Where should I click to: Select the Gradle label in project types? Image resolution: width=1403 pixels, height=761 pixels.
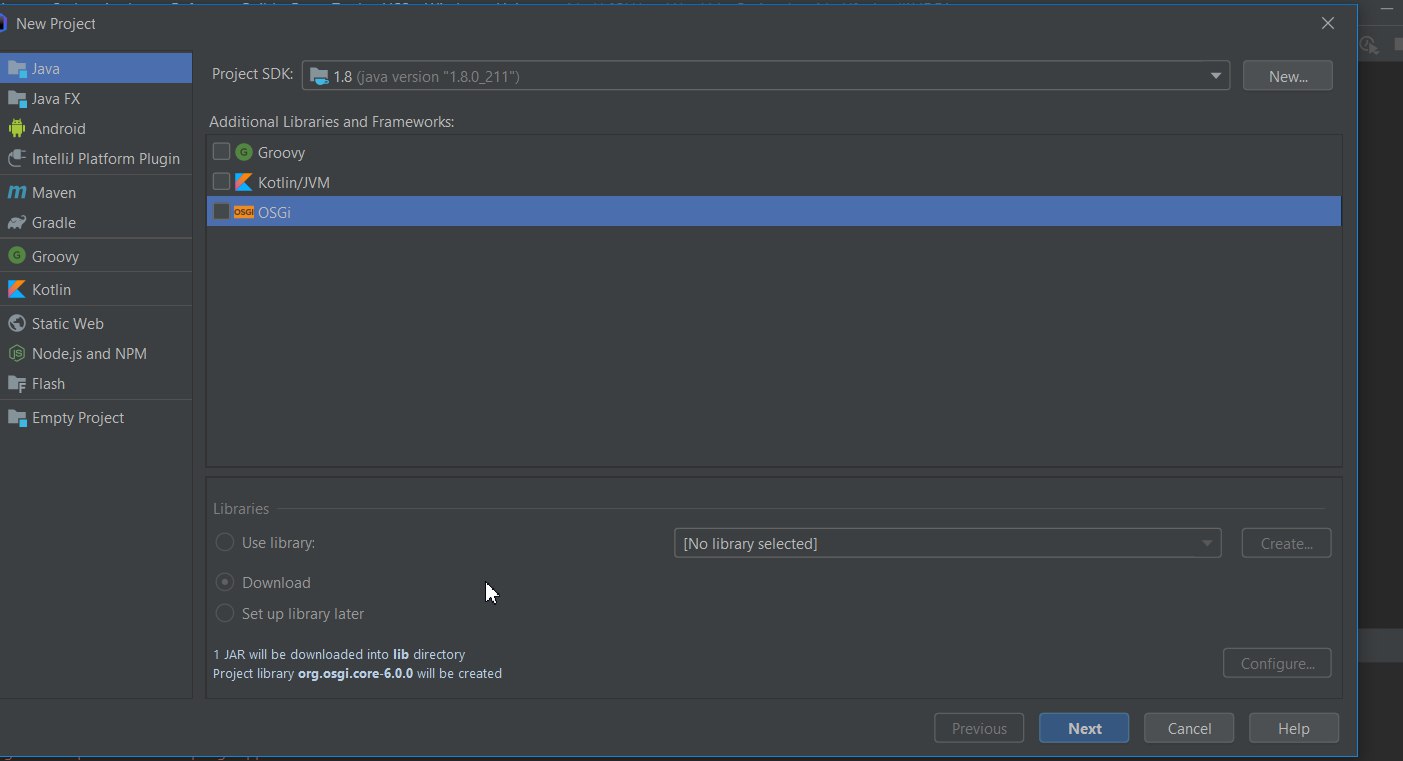click(54, 222)
